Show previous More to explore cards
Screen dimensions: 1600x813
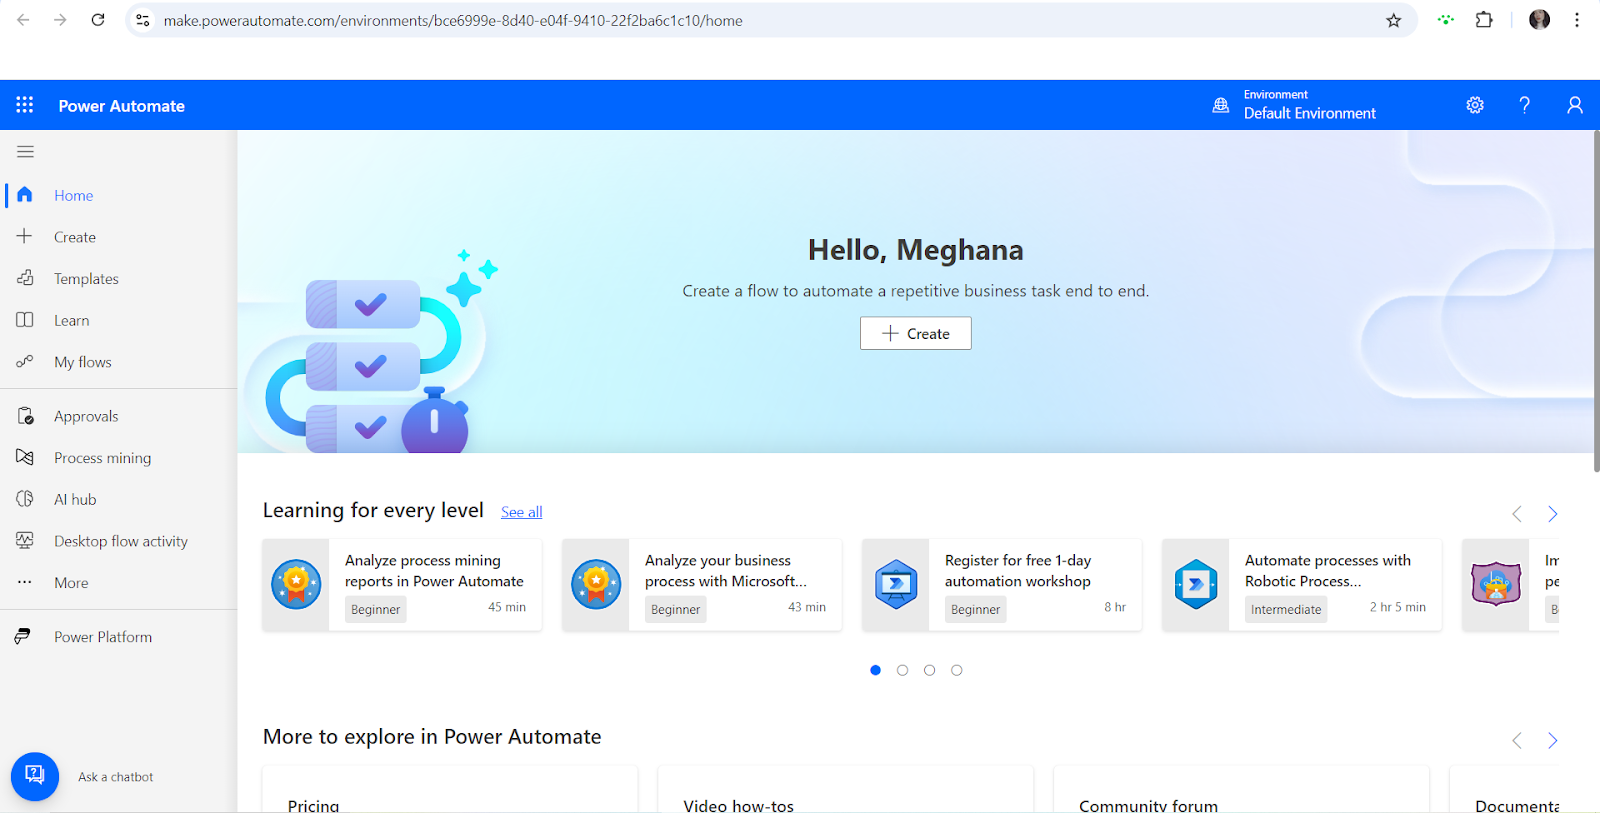coord(1517,740)
